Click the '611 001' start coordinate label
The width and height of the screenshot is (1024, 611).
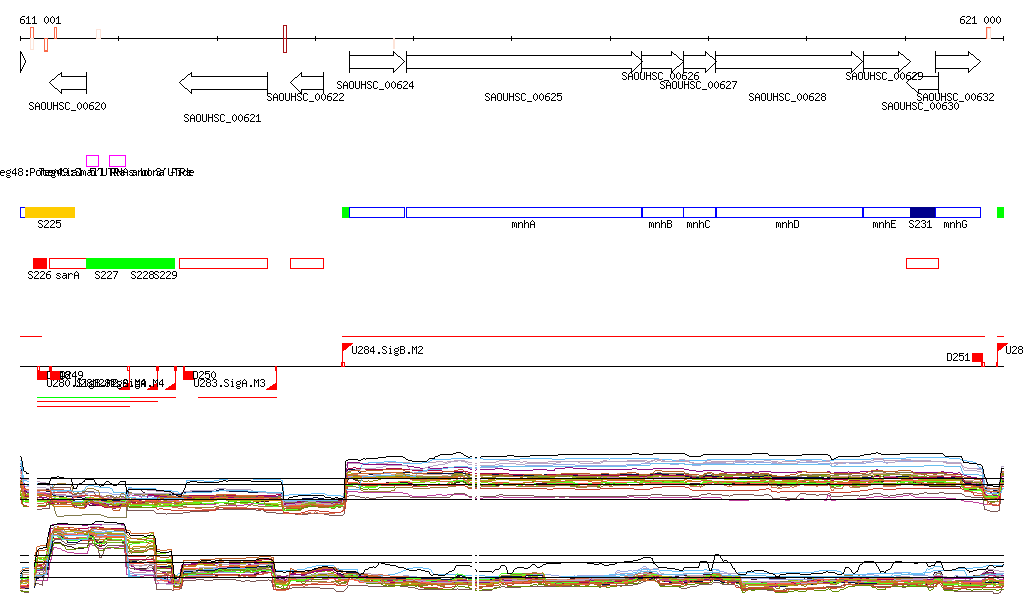click(40, 20)
